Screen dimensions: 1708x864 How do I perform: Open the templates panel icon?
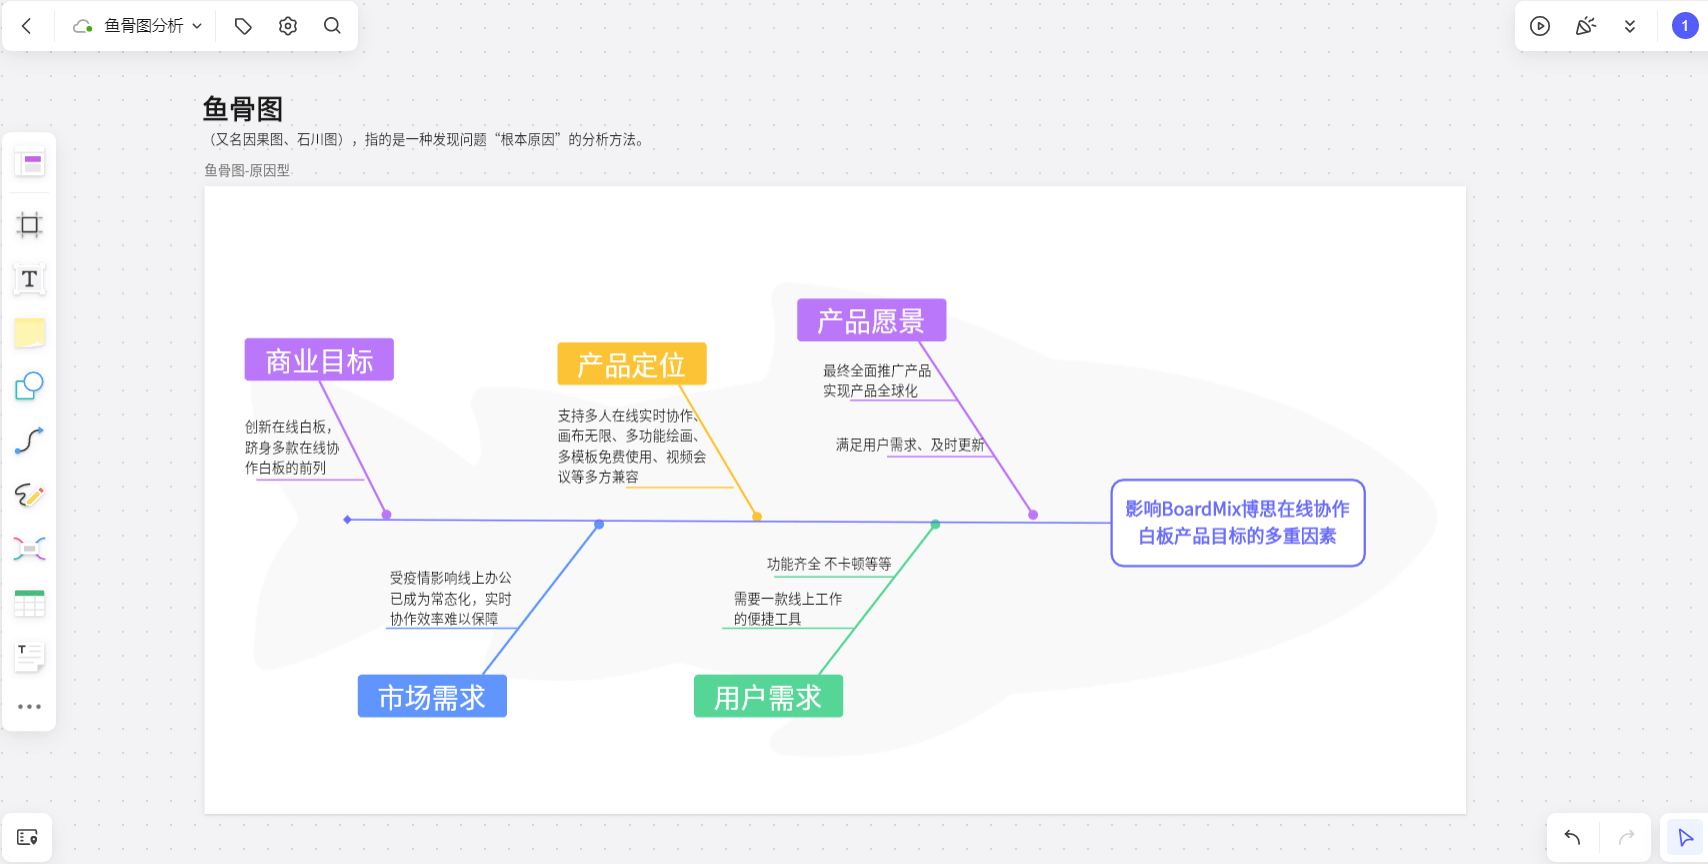pos(30,164)
